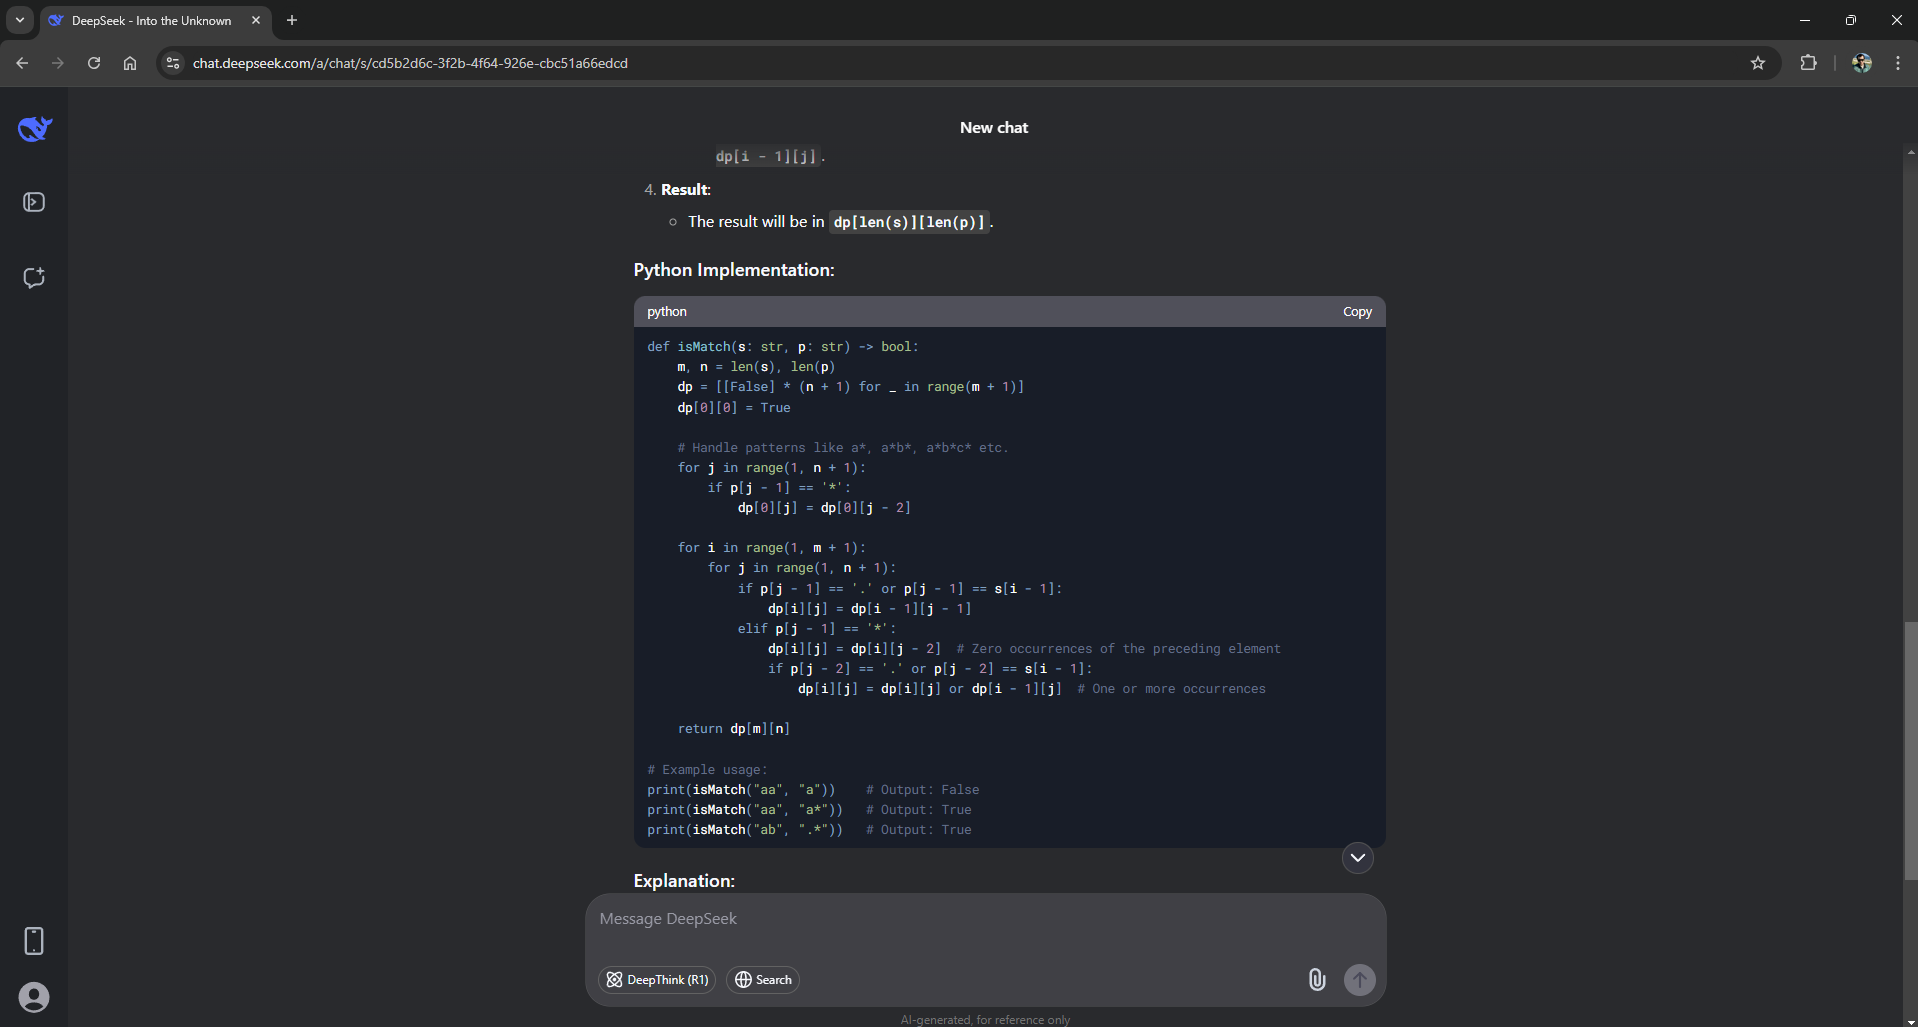Image resolution: width=1918 pixels, height=1027 pixels.
Task: Select the DeepSeek - Into the Unknown tab
Action: [150, 20]
